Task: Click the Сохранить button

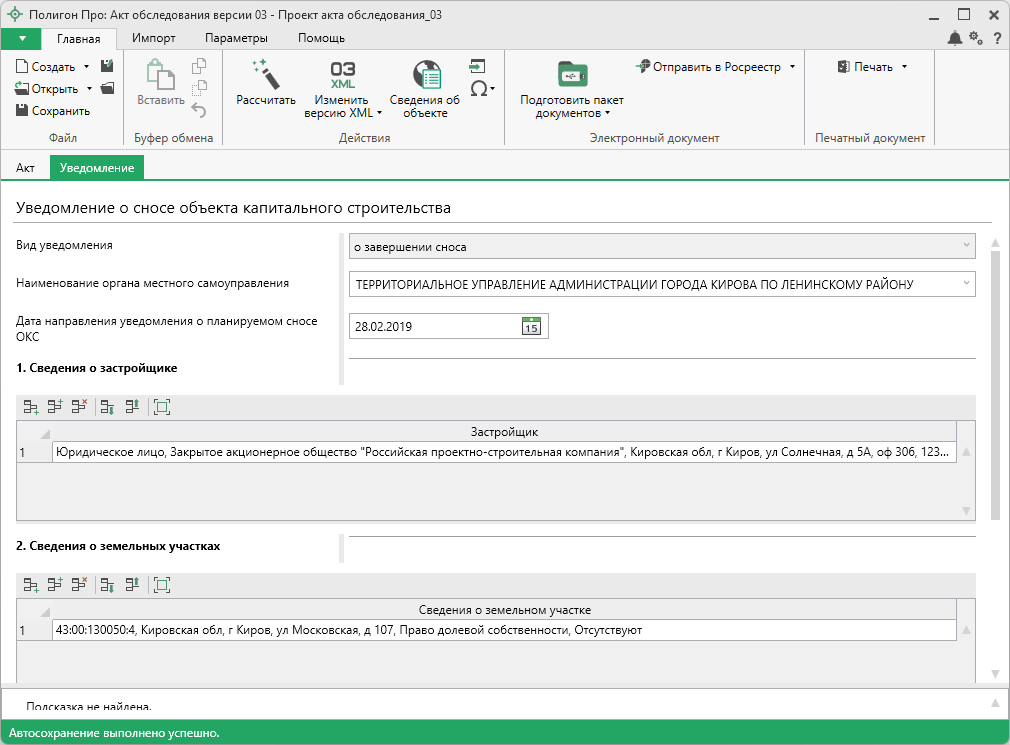Action: coord(53,111)
